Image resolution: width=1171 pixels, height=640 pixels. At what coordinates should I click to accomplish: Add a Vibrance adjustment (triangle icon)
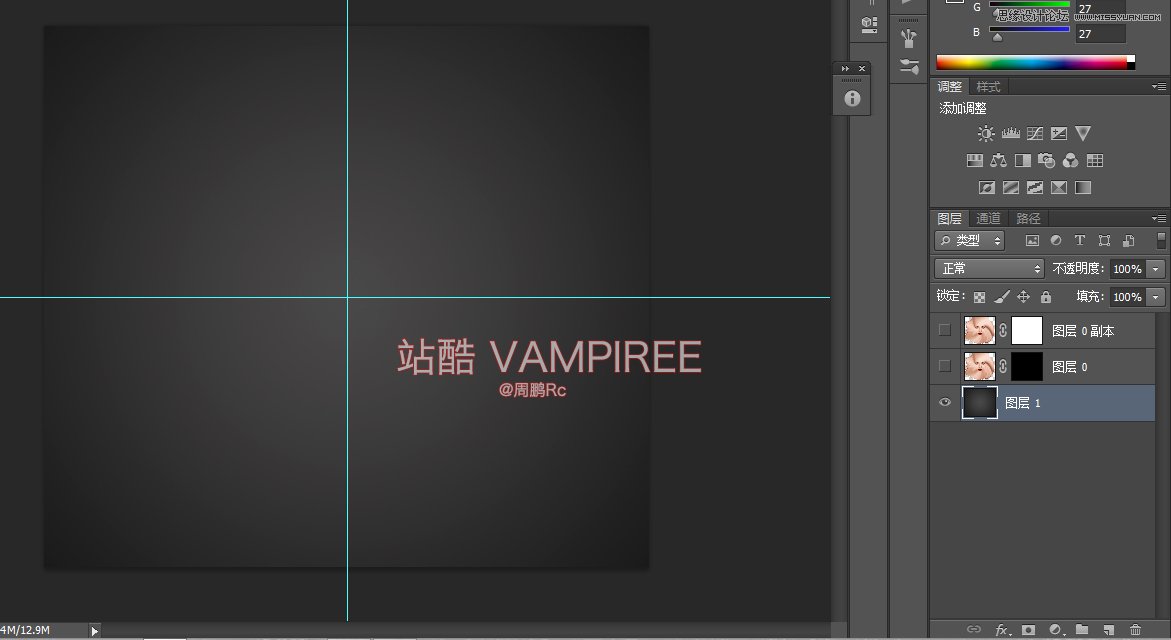[x=1083, y=134]
